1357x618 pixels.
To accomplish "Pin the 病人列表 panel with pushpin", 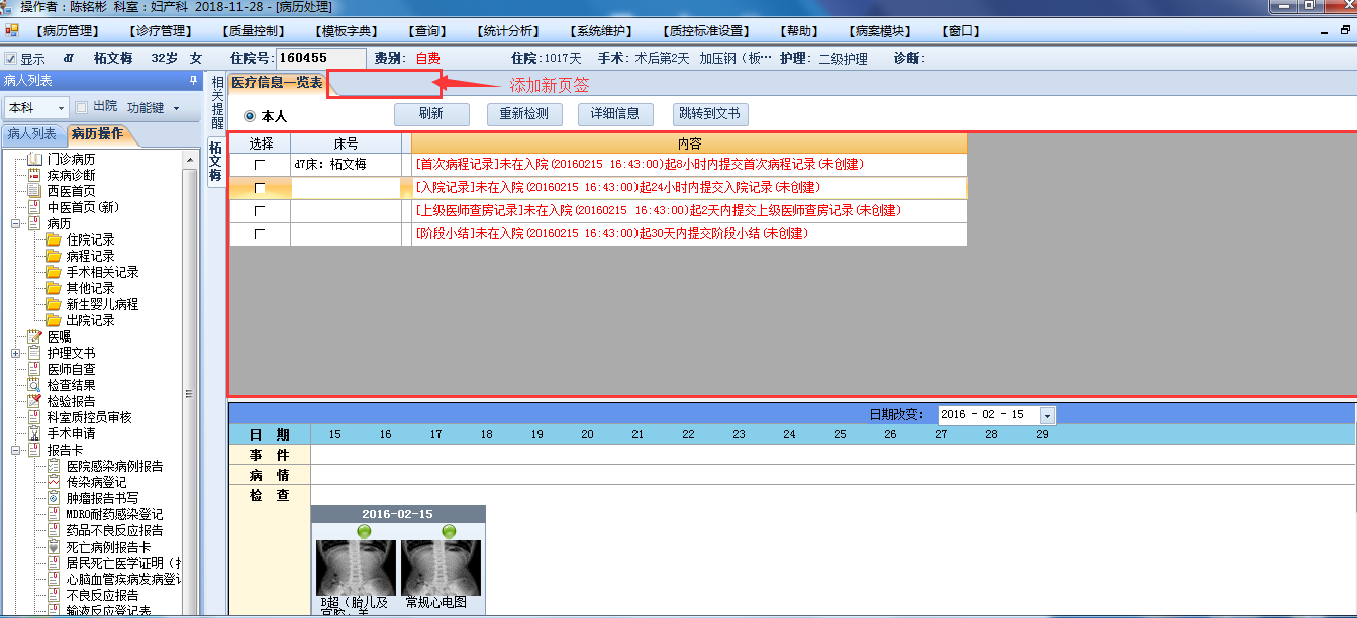I will point(193,81).
